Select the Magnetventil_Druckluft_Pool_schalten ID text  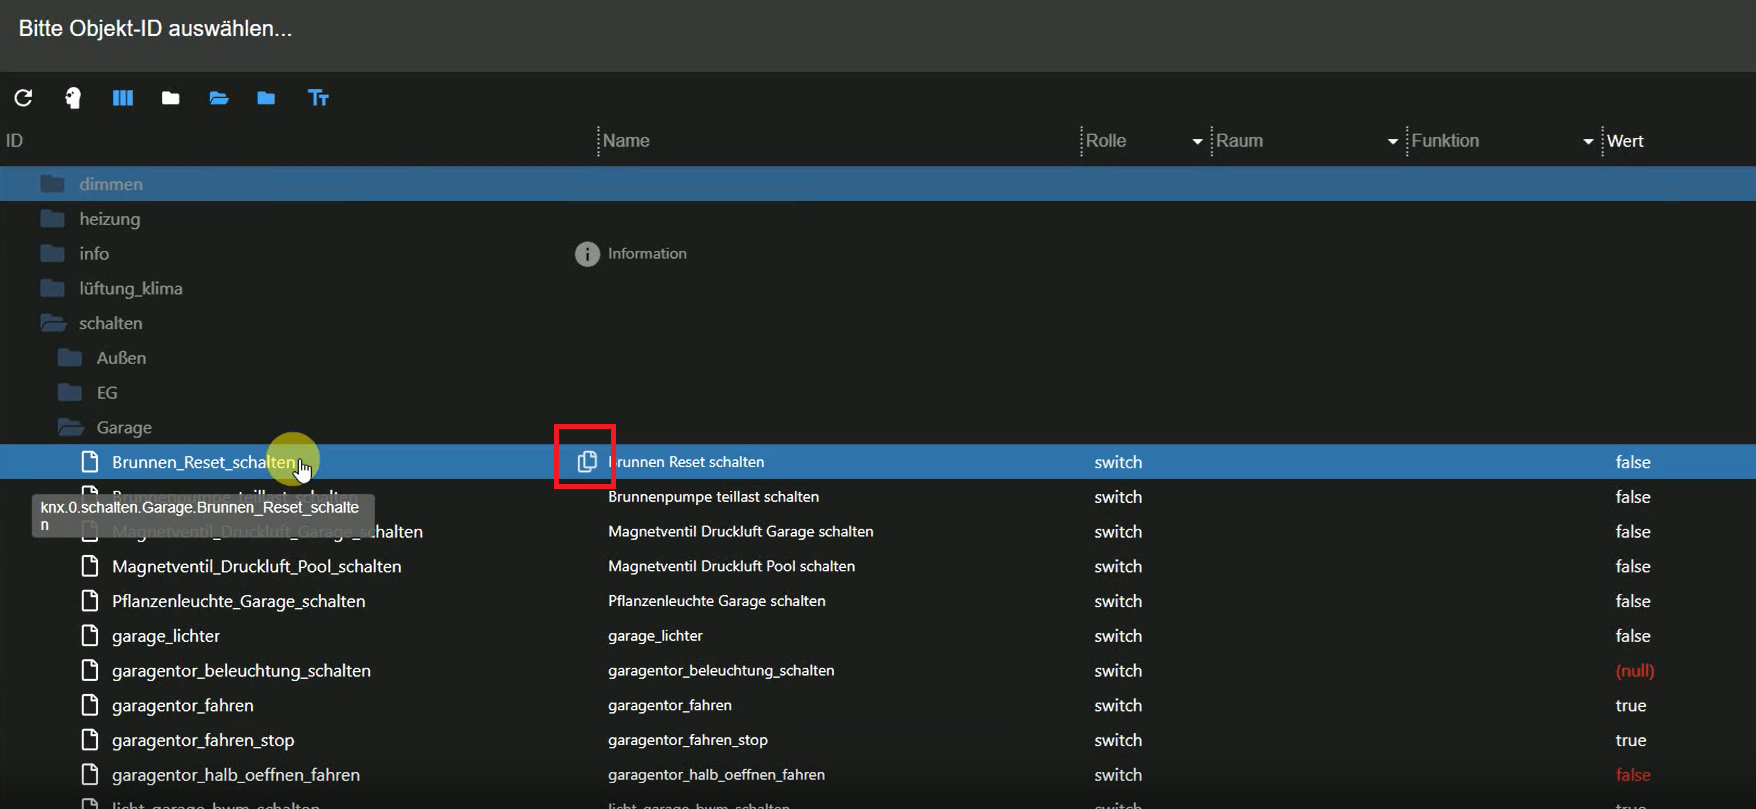pos(257,566)
